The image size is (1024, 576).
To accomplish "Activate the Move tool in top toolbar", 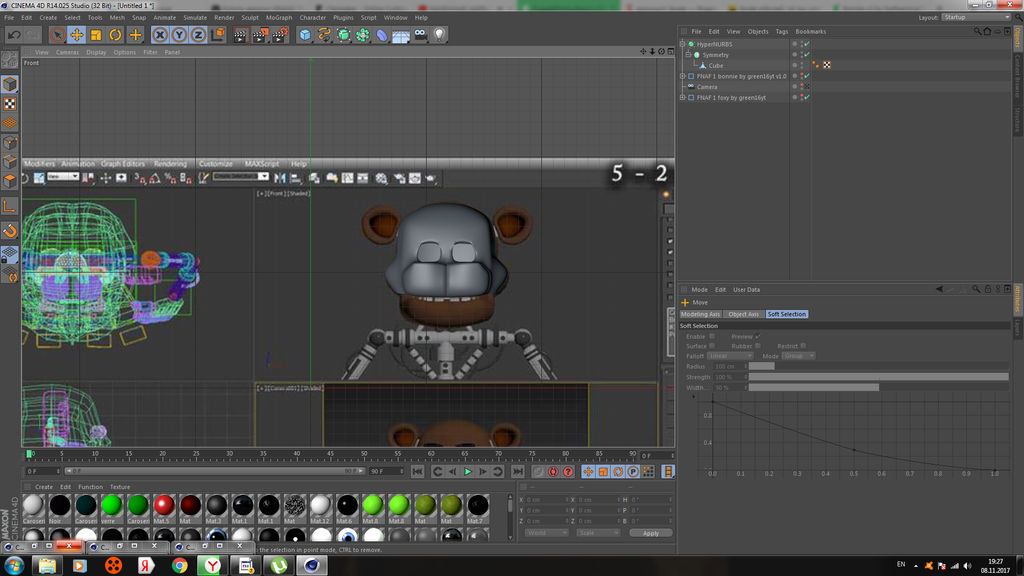I will (76, 35).
